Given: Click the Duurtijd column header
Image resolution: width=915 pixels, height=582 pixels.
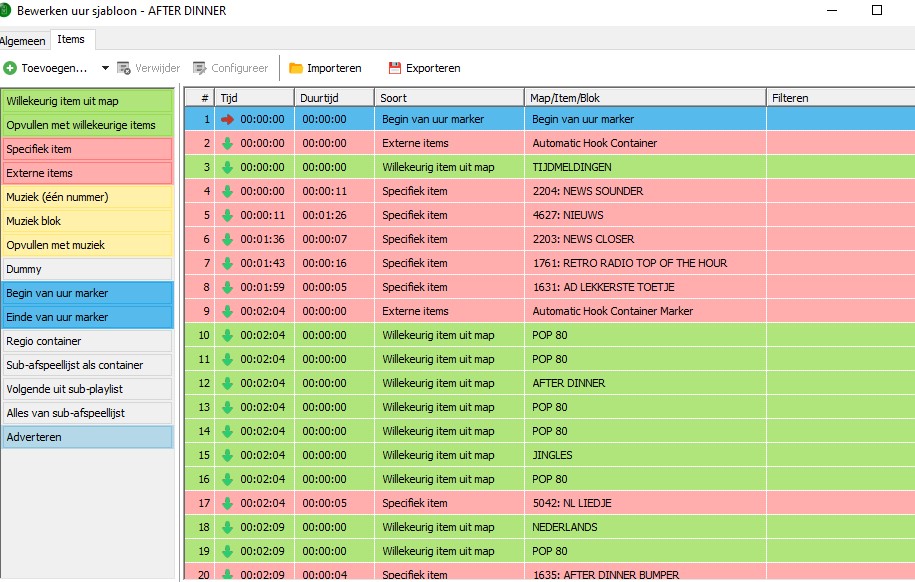Looking at the screenshot, I should [334, 98].
